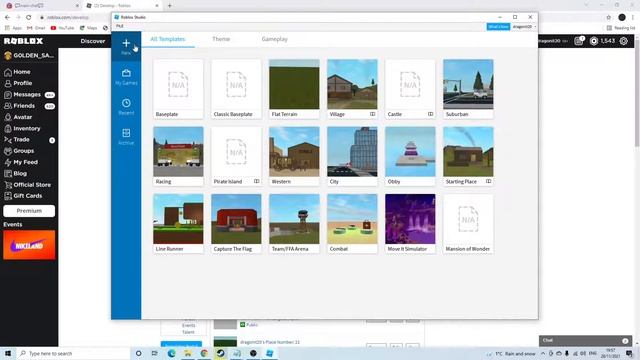Select the Team/FFA Arena template

294,224
